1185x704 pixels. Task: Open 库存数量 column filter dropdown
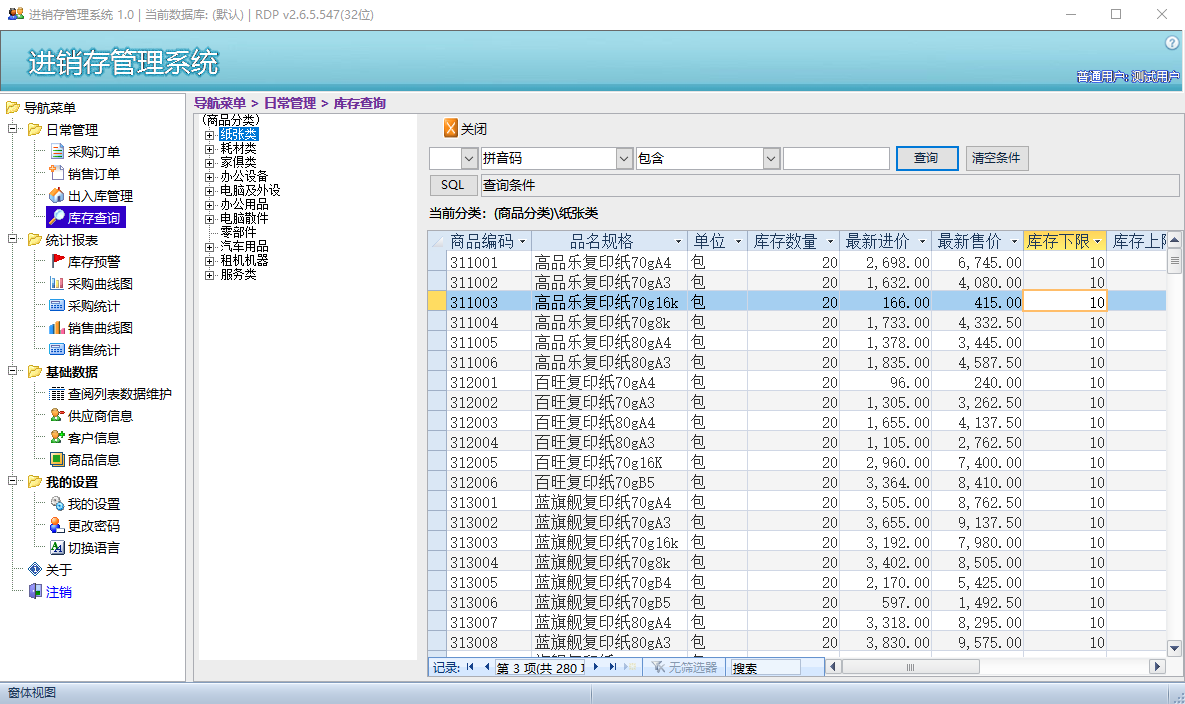(831, 242)
